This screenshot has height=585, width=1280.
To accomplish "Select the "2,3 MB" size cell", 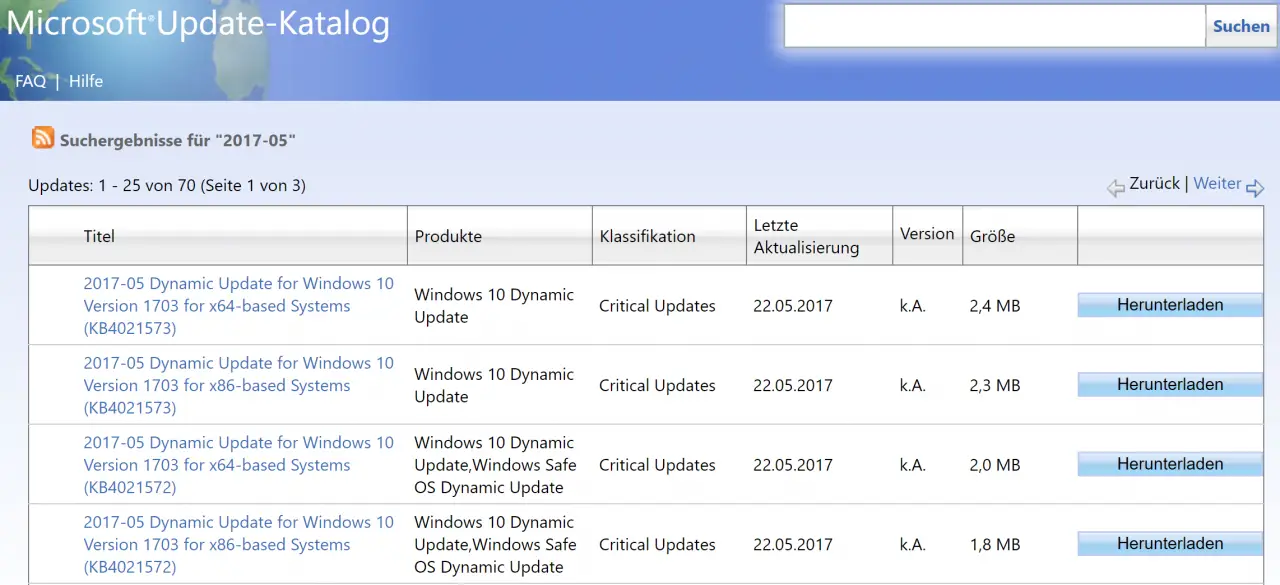I will click(x=995, y=385).
